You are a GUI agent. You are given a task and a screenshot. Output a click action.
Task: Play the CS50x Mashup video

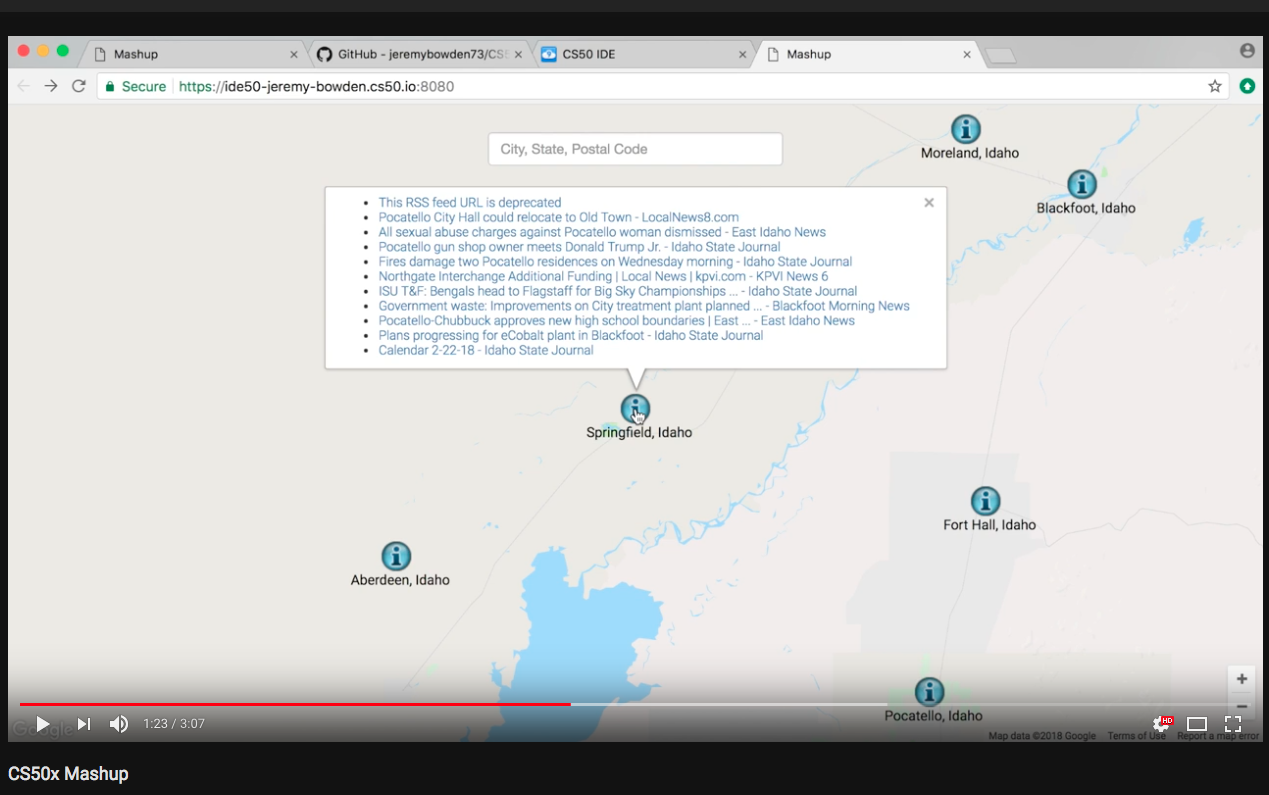pyautogui.click(x=42, y=723)
